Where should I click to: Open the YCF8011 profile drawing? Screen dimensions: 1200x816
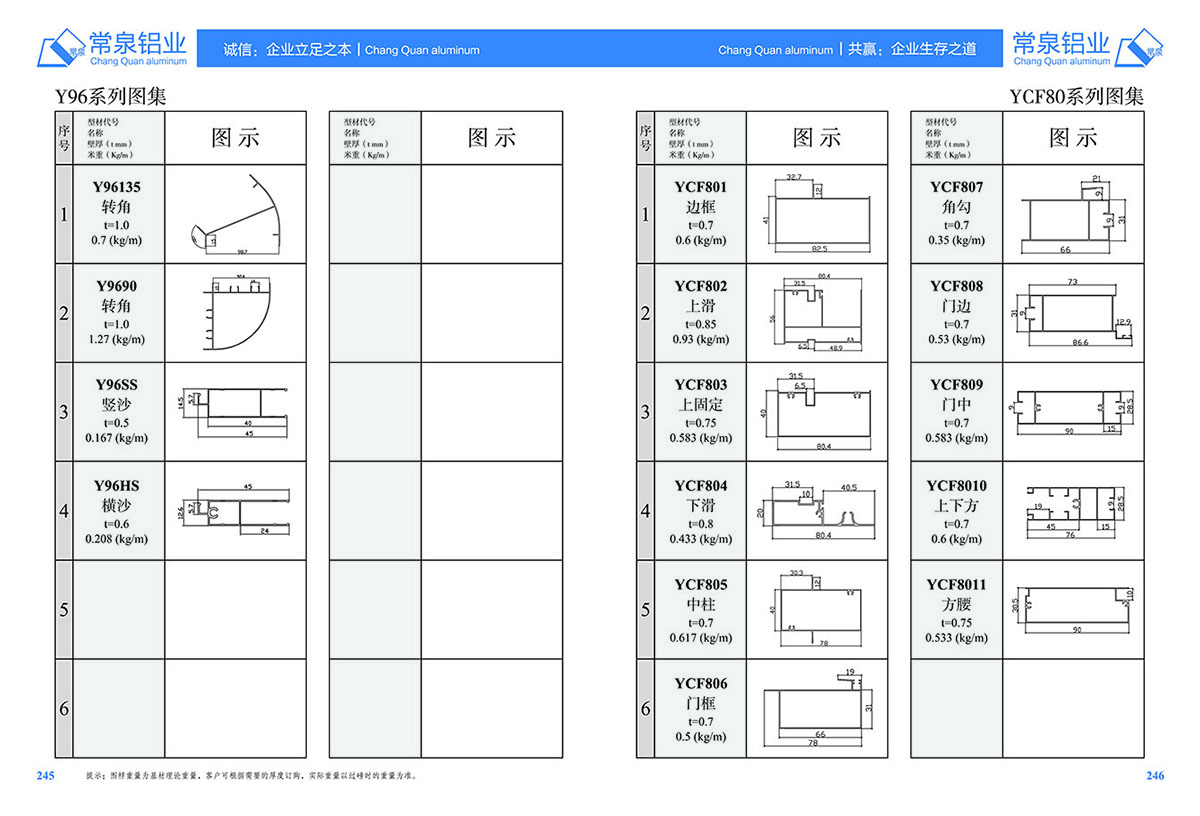click(1073, 609)
